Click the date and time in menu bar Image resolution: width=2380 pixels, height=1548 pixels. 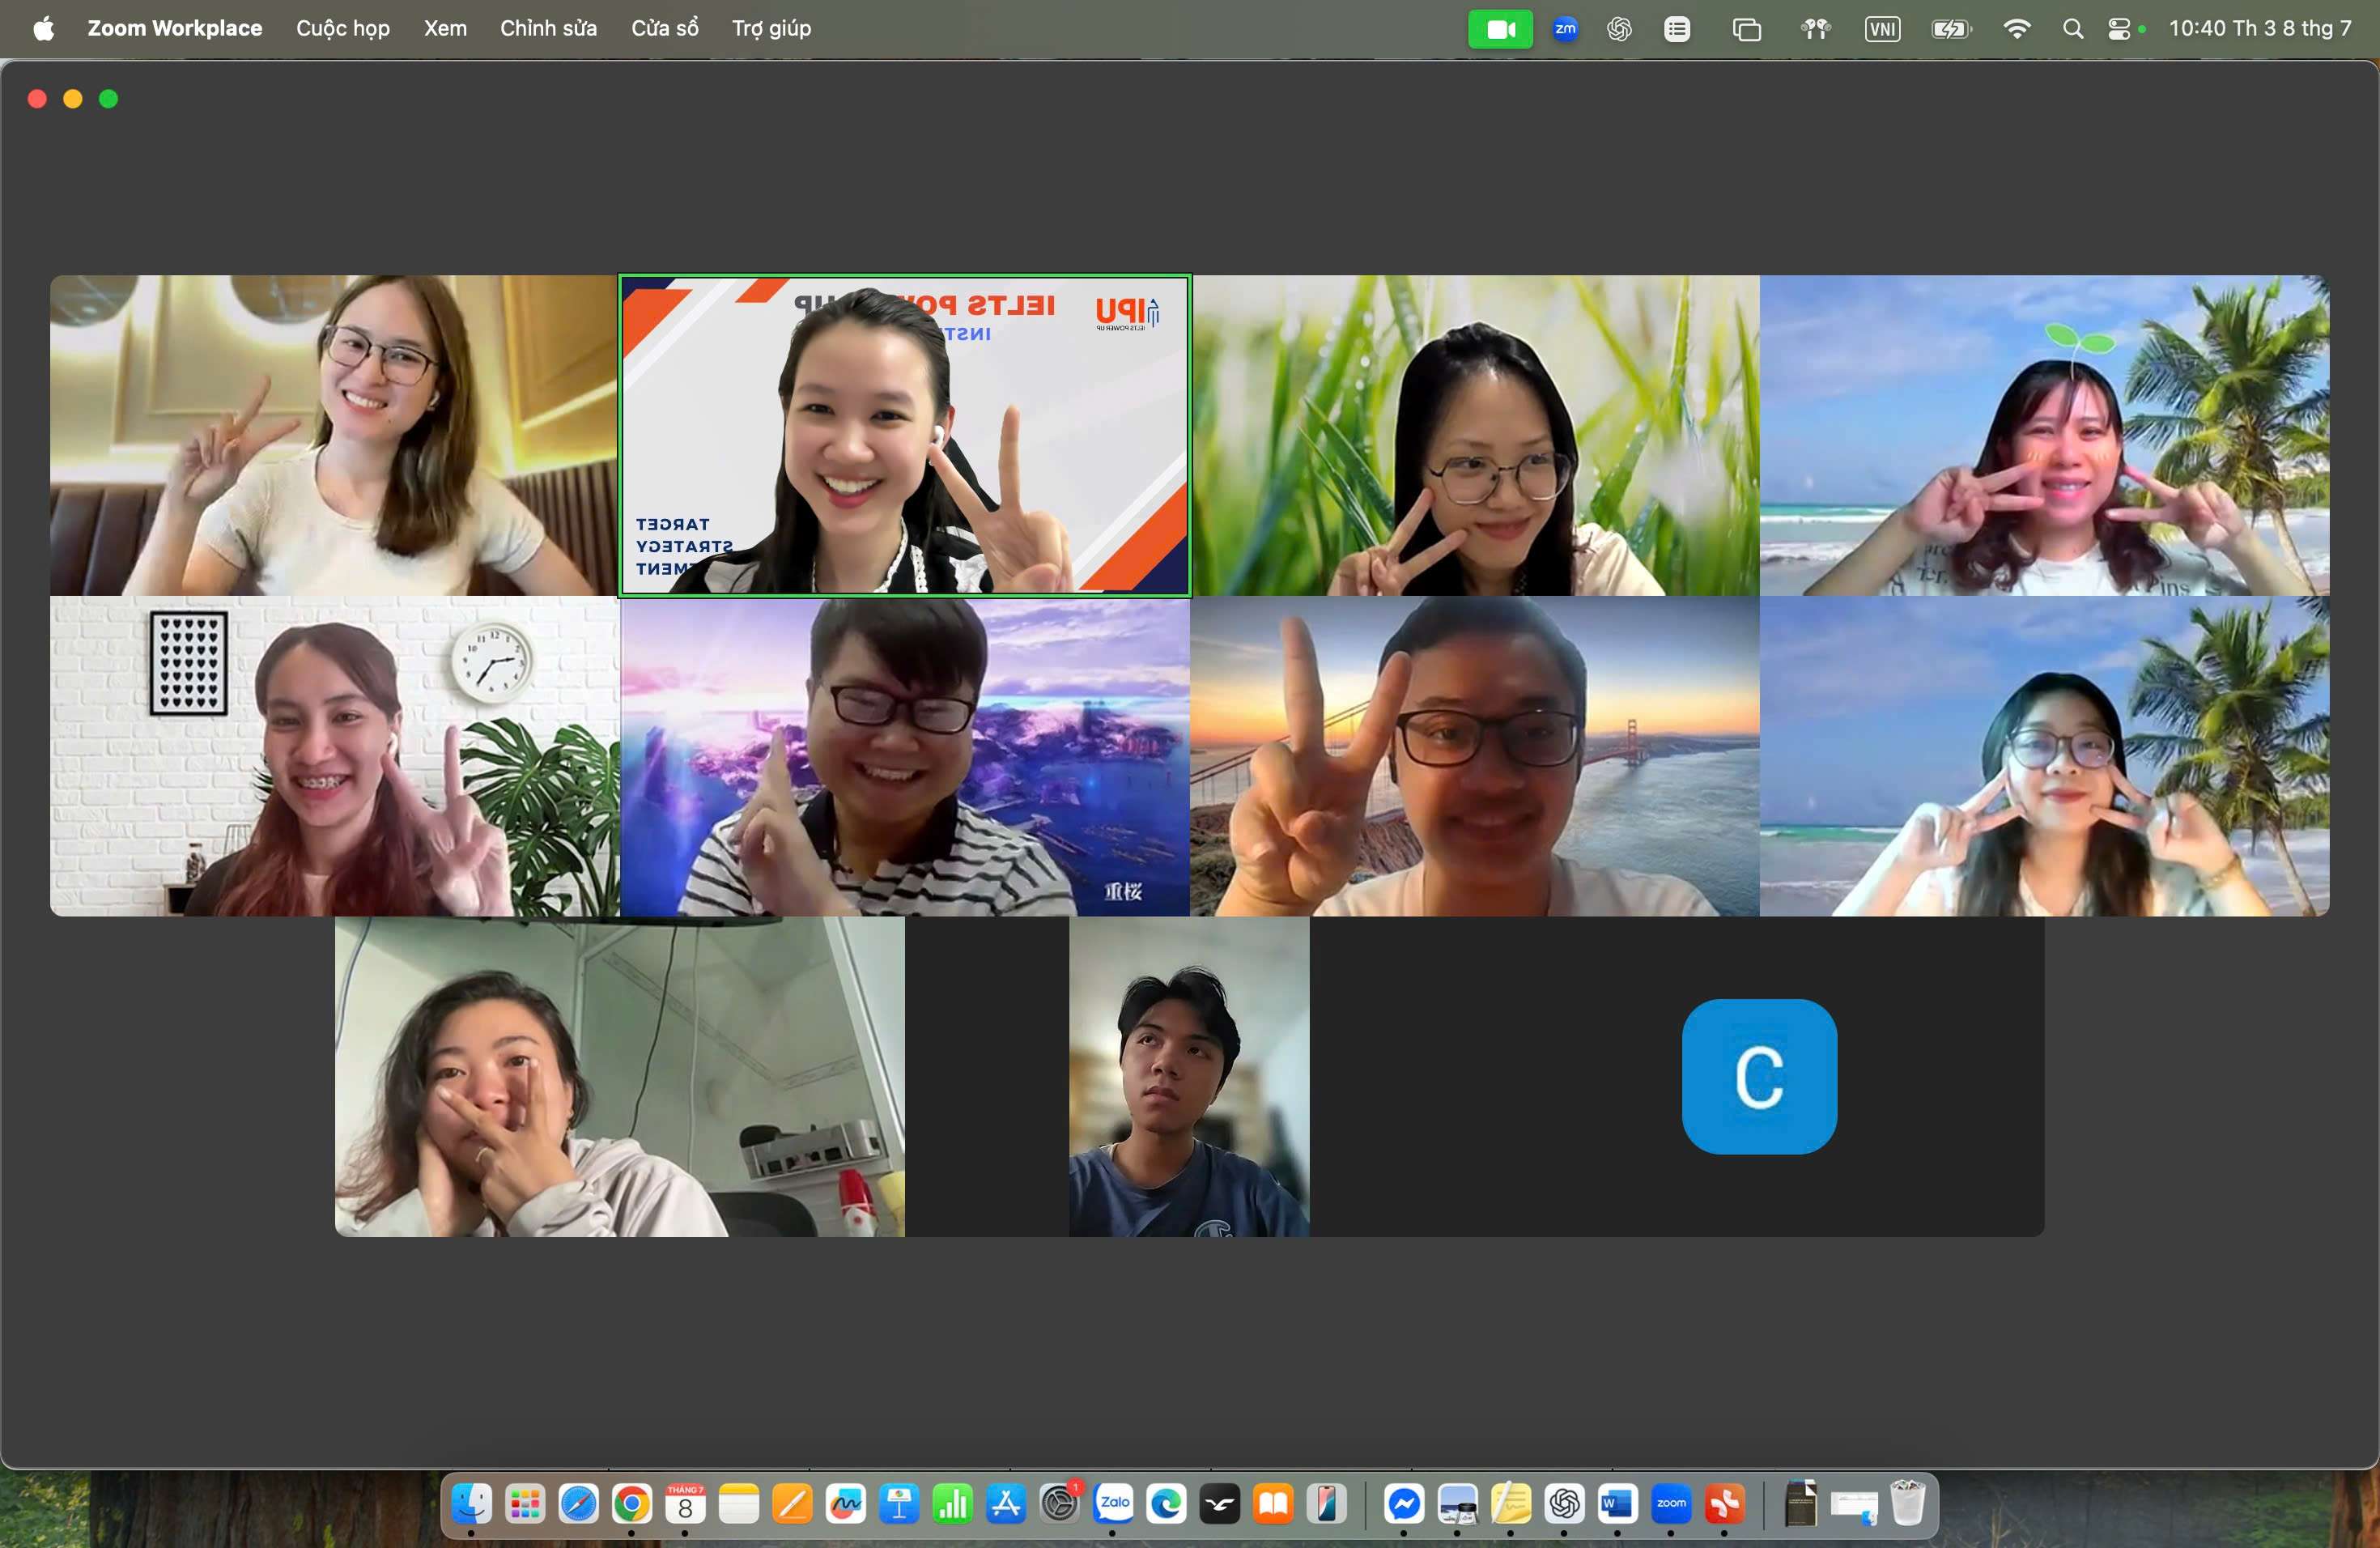tap(2259, 29)
